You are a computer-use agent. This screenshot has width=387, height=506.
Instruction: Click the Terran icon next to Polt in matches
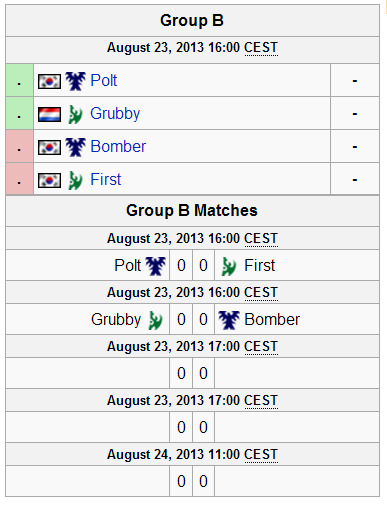click(156, 266)
